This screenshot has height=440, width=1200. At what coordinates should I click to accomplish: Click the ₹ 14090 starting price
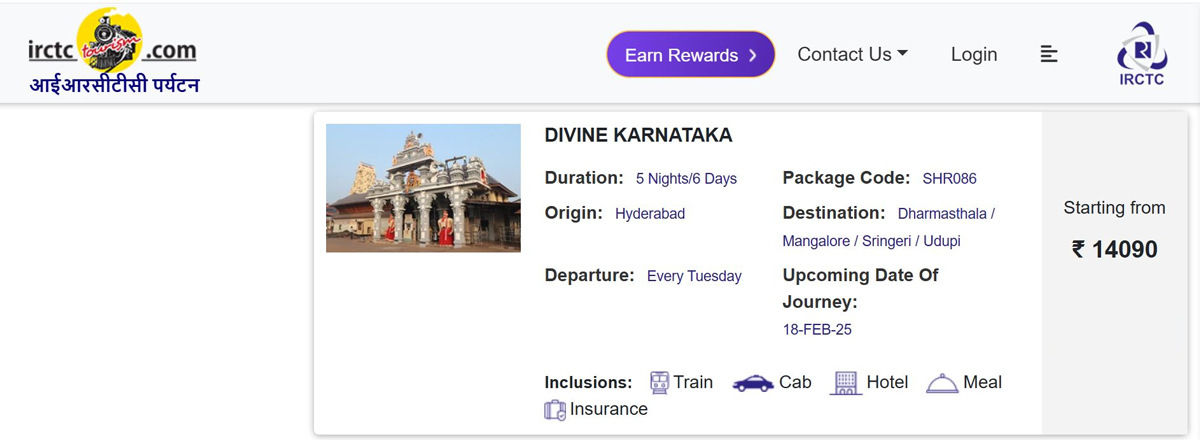1114,249
